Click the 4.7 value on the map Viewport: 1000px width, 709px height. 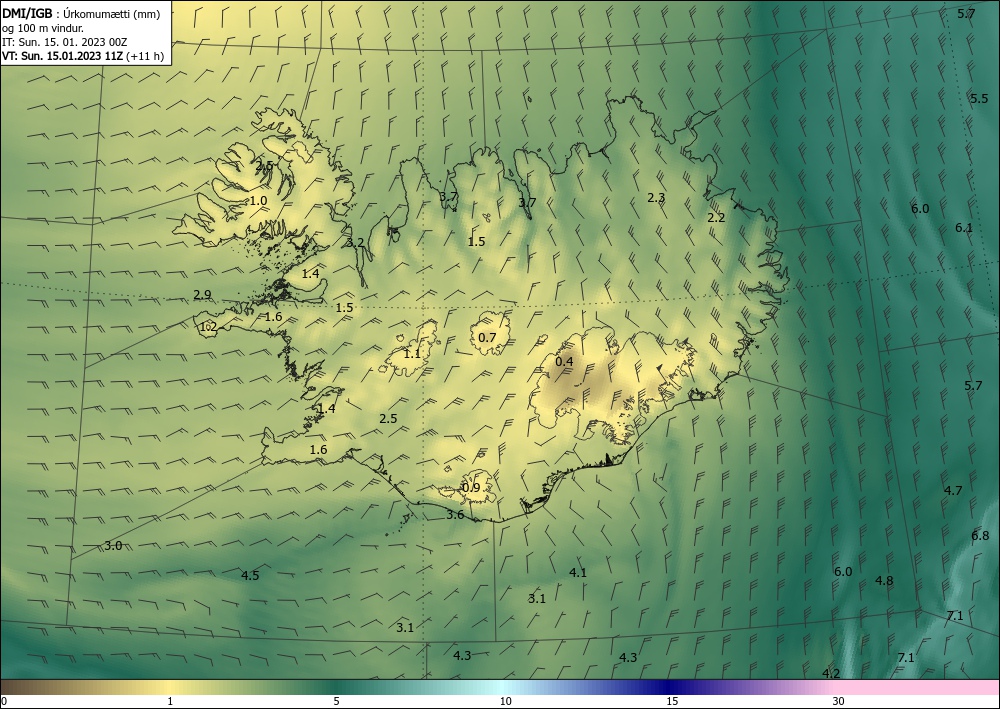point(953,490)
